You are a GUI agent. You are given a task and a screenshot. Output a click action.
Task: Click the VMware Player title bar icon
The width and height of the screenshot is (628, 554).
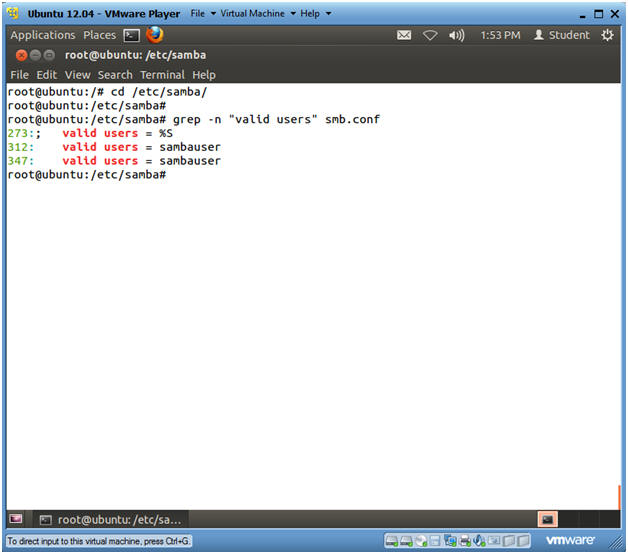(13, 13)
